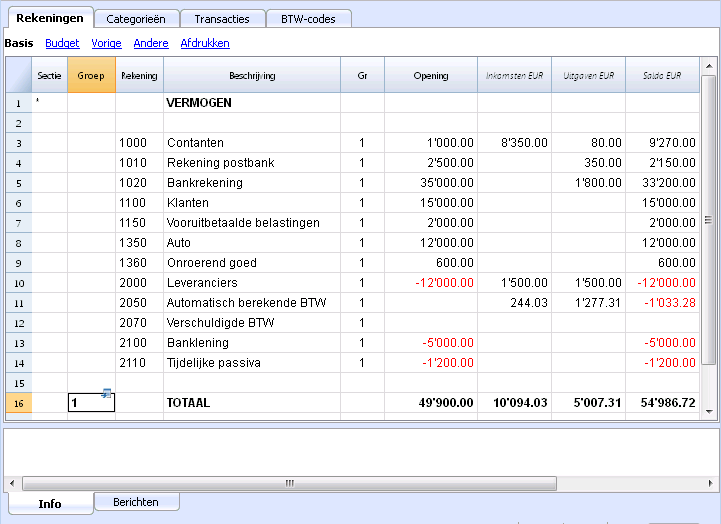721x524 pixels.
Task: Click the Automatisch berekende BTW cell
Action: [252, 303]
